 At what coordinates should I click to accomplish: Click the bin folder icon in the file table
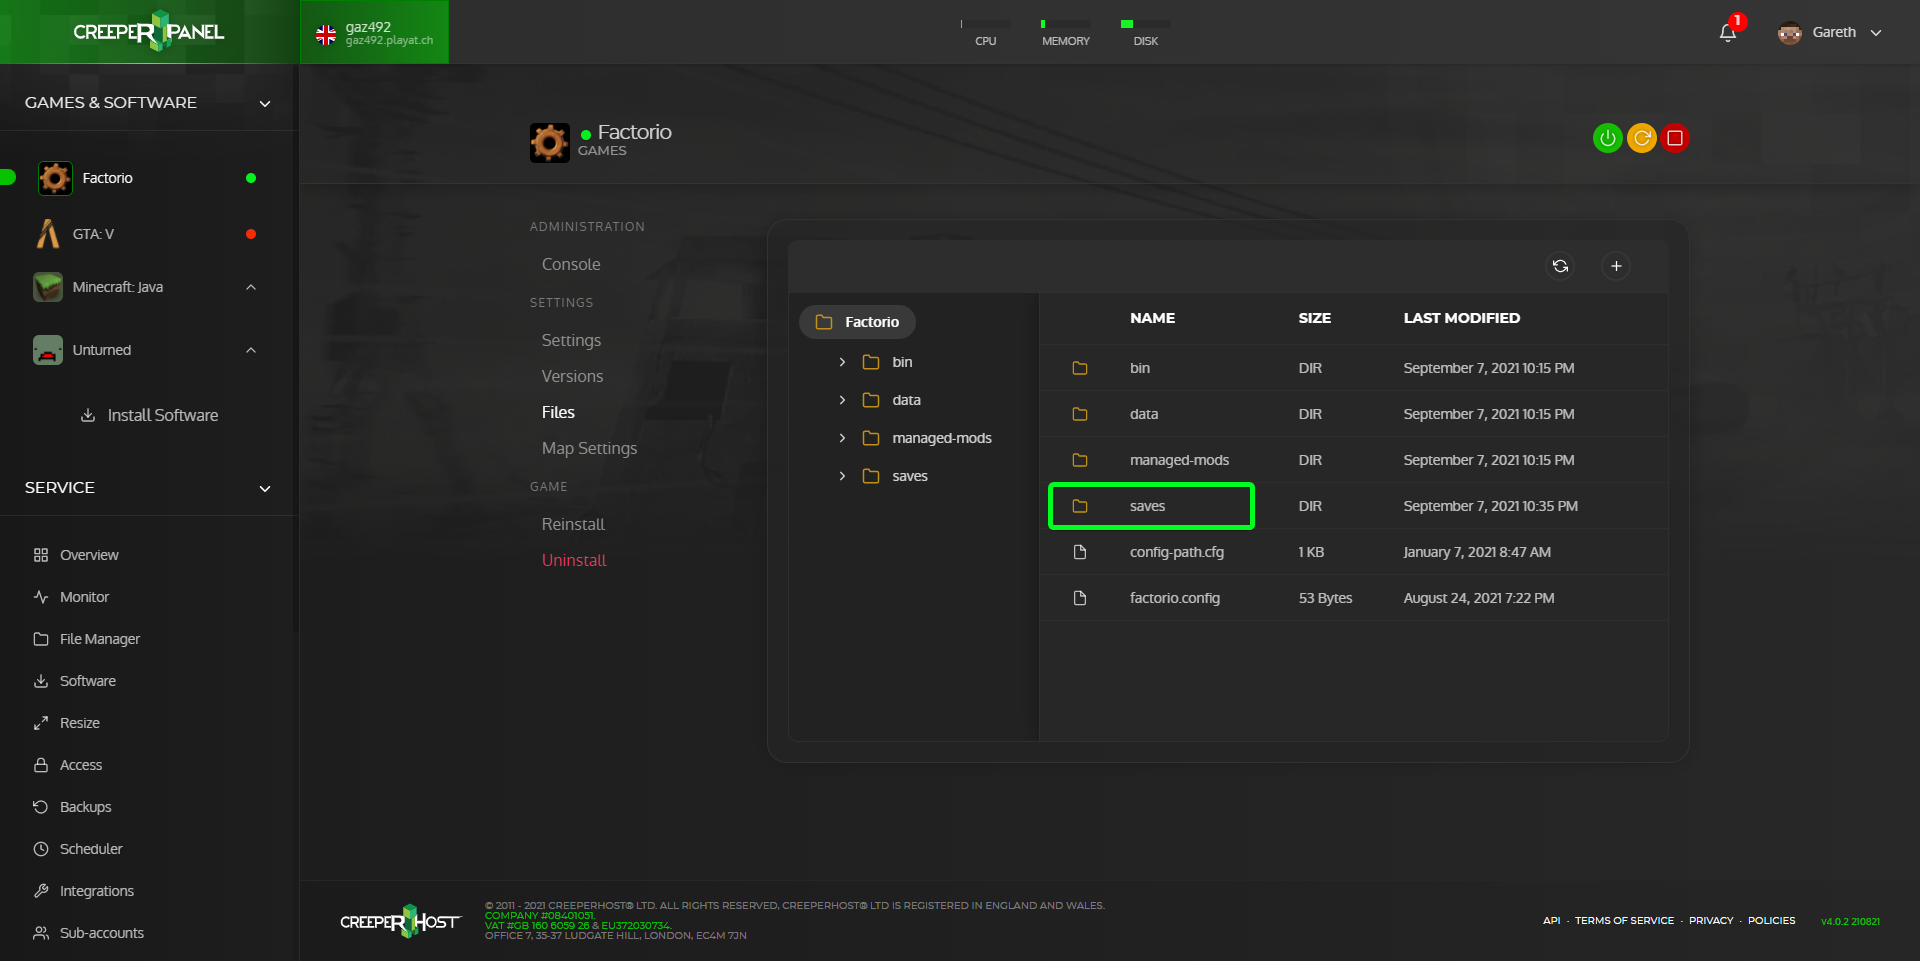[1080, 368]
